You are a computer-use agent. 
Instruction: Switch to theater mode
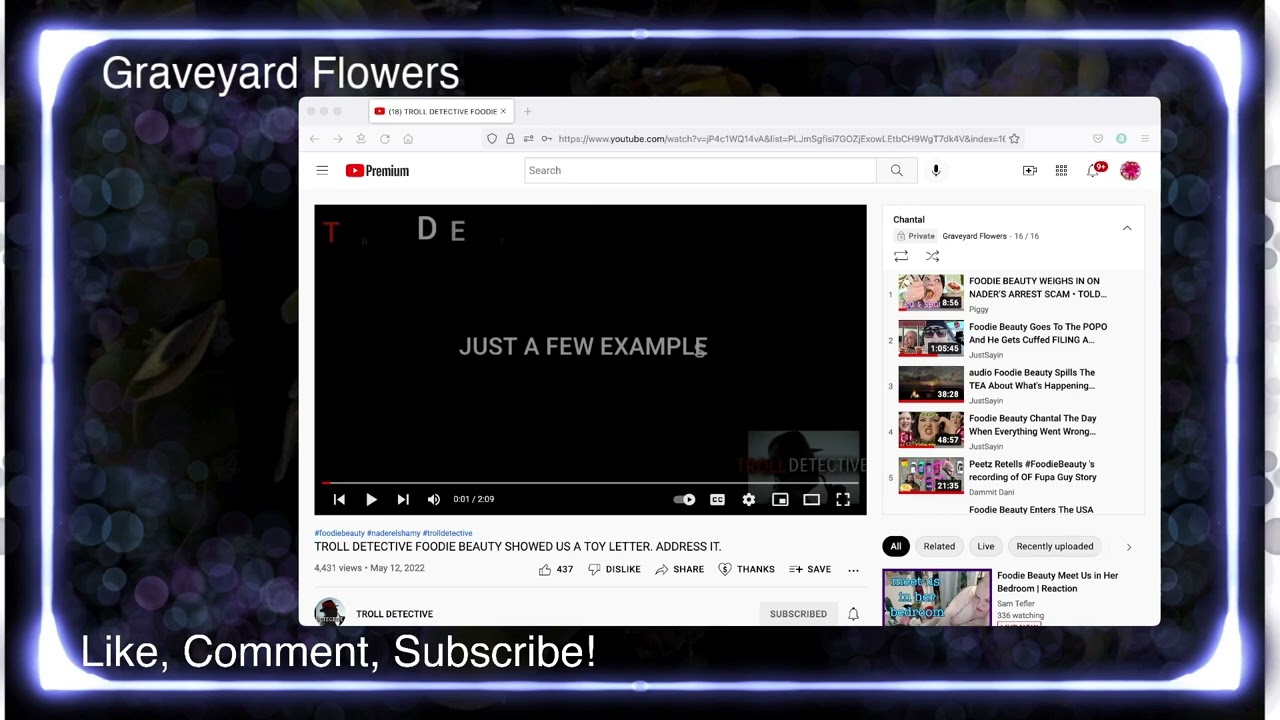pyautogui.click(x=812, y=499)
